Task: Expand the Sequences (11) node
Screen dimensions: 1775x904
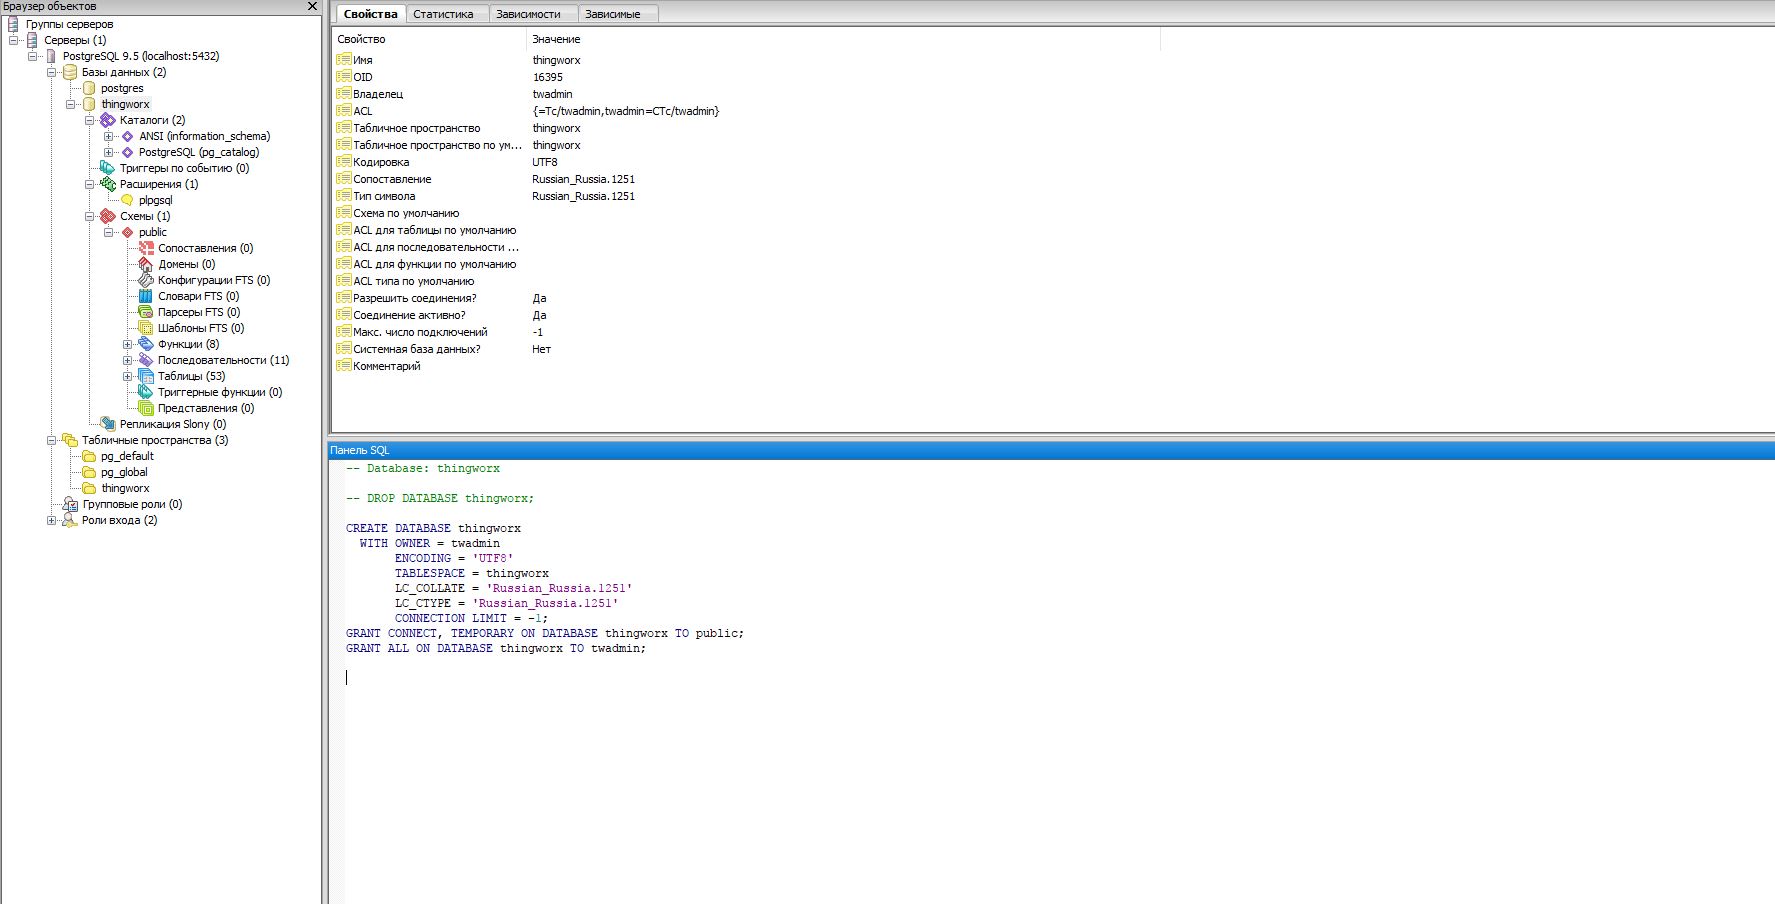Action: click(127, 360)
